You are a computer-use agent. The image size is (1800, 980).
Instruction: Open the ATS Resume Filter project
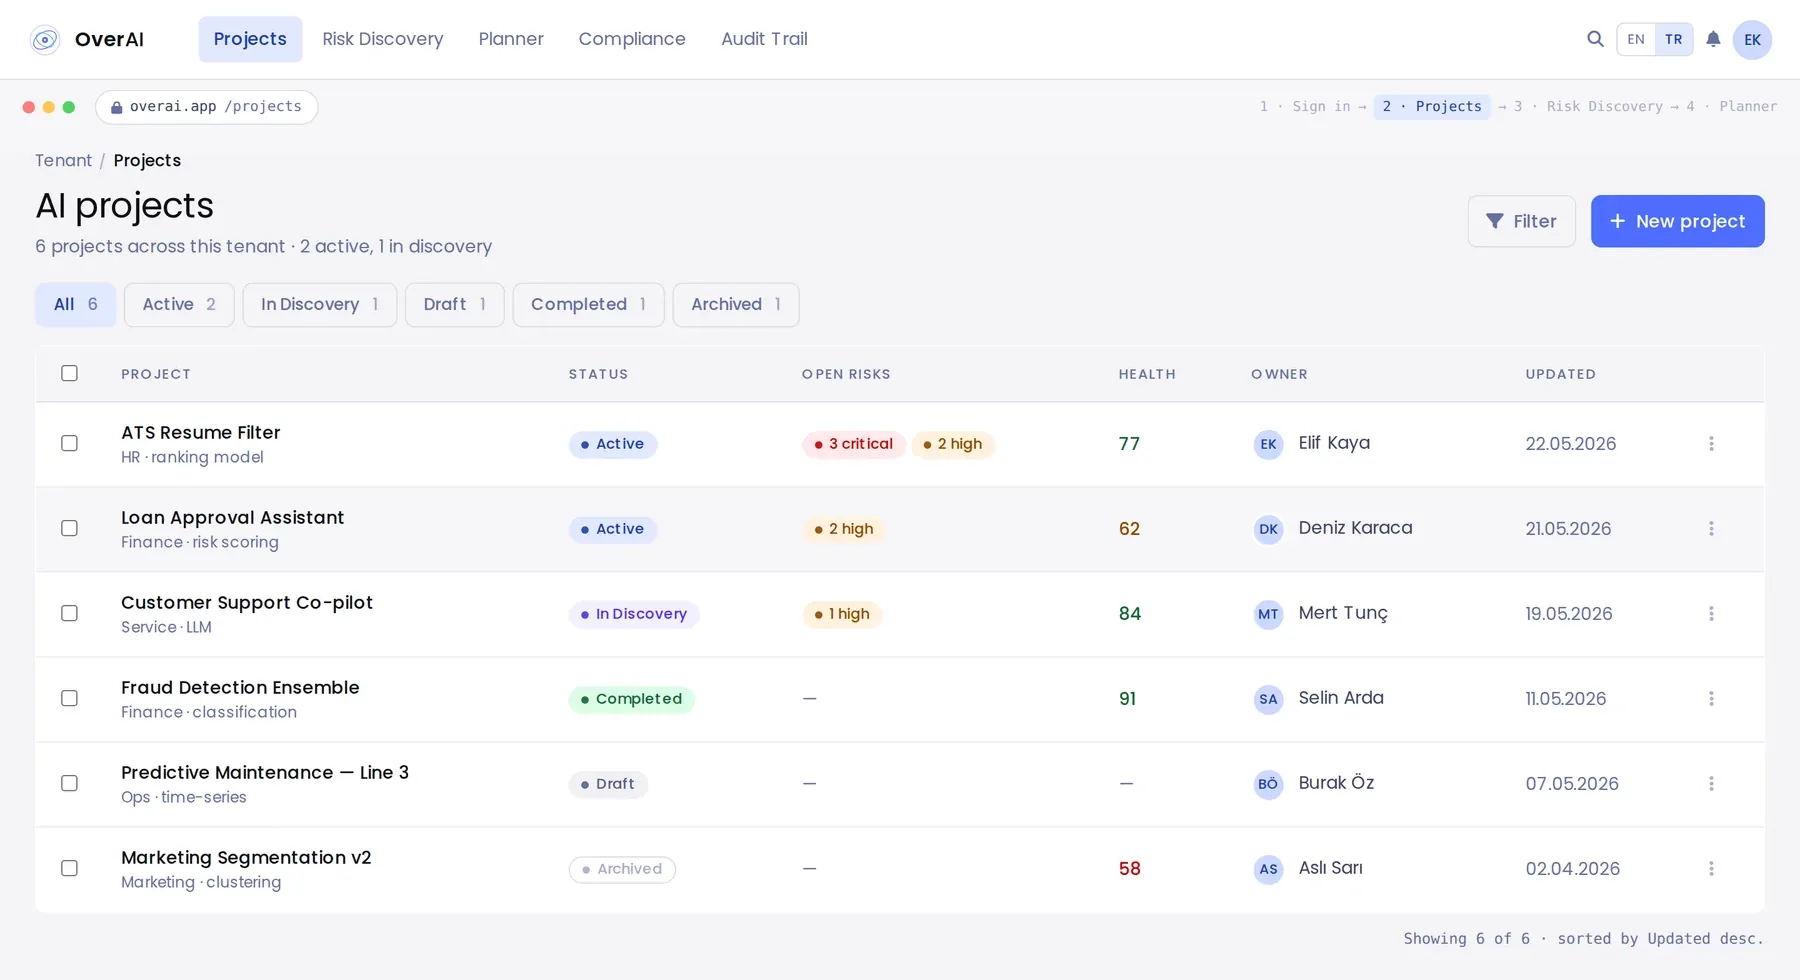click(201, 433)
